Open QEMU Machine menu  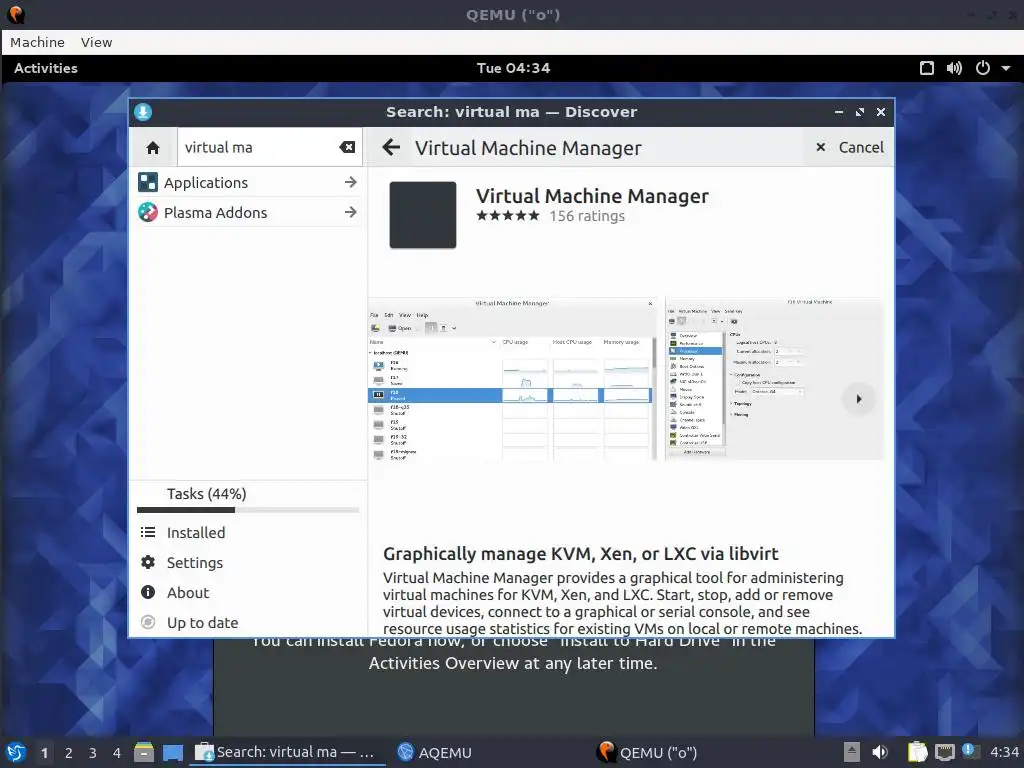point(37,42)
